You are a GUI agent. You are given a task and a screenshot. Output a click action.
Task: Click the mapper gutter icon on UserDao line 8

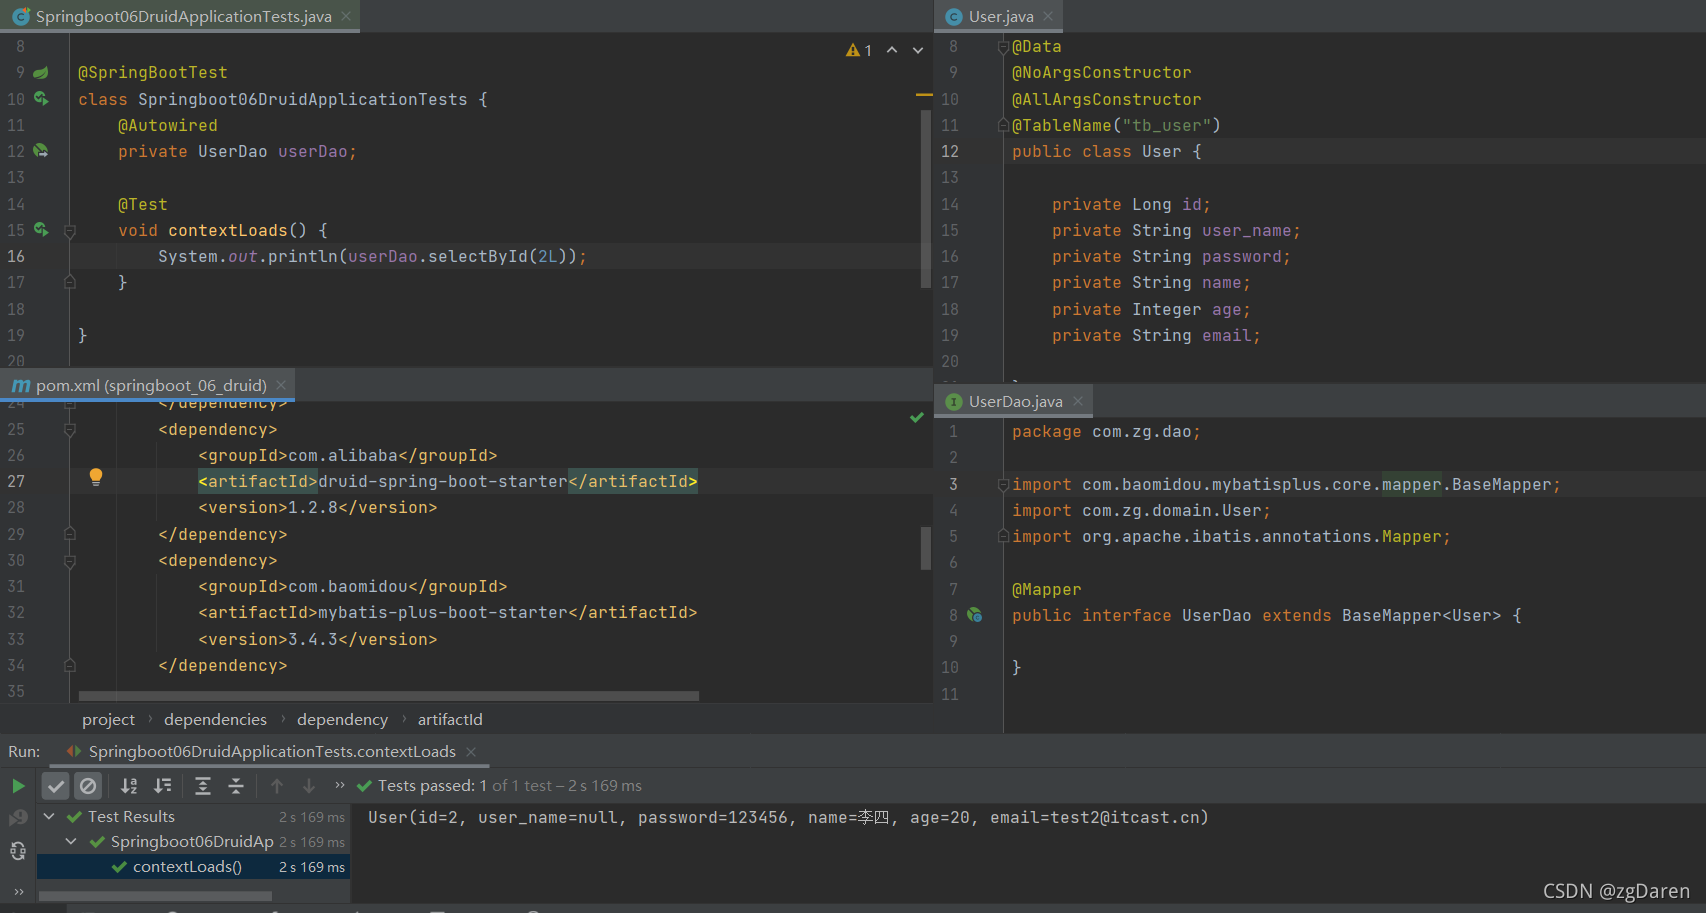tap(975, 615)
